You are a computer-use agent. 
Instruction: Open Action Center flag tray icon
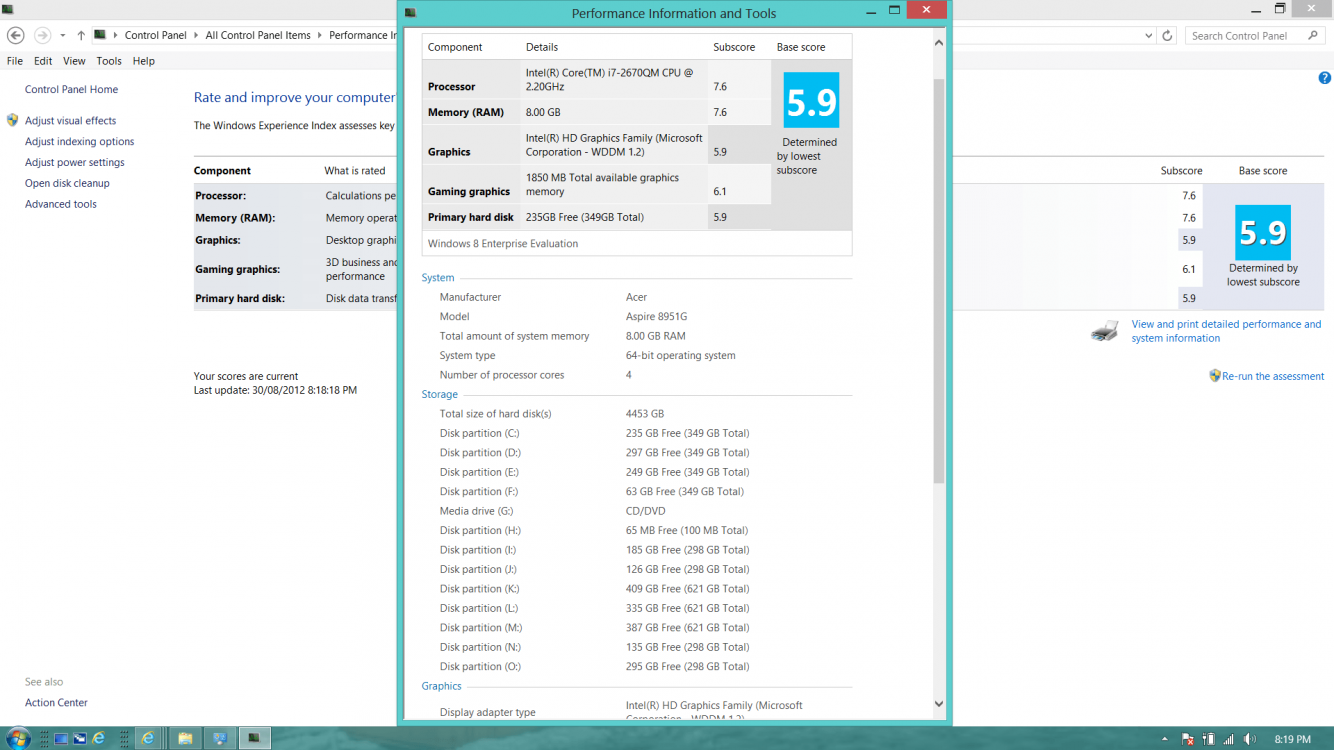click(1188, 739)
